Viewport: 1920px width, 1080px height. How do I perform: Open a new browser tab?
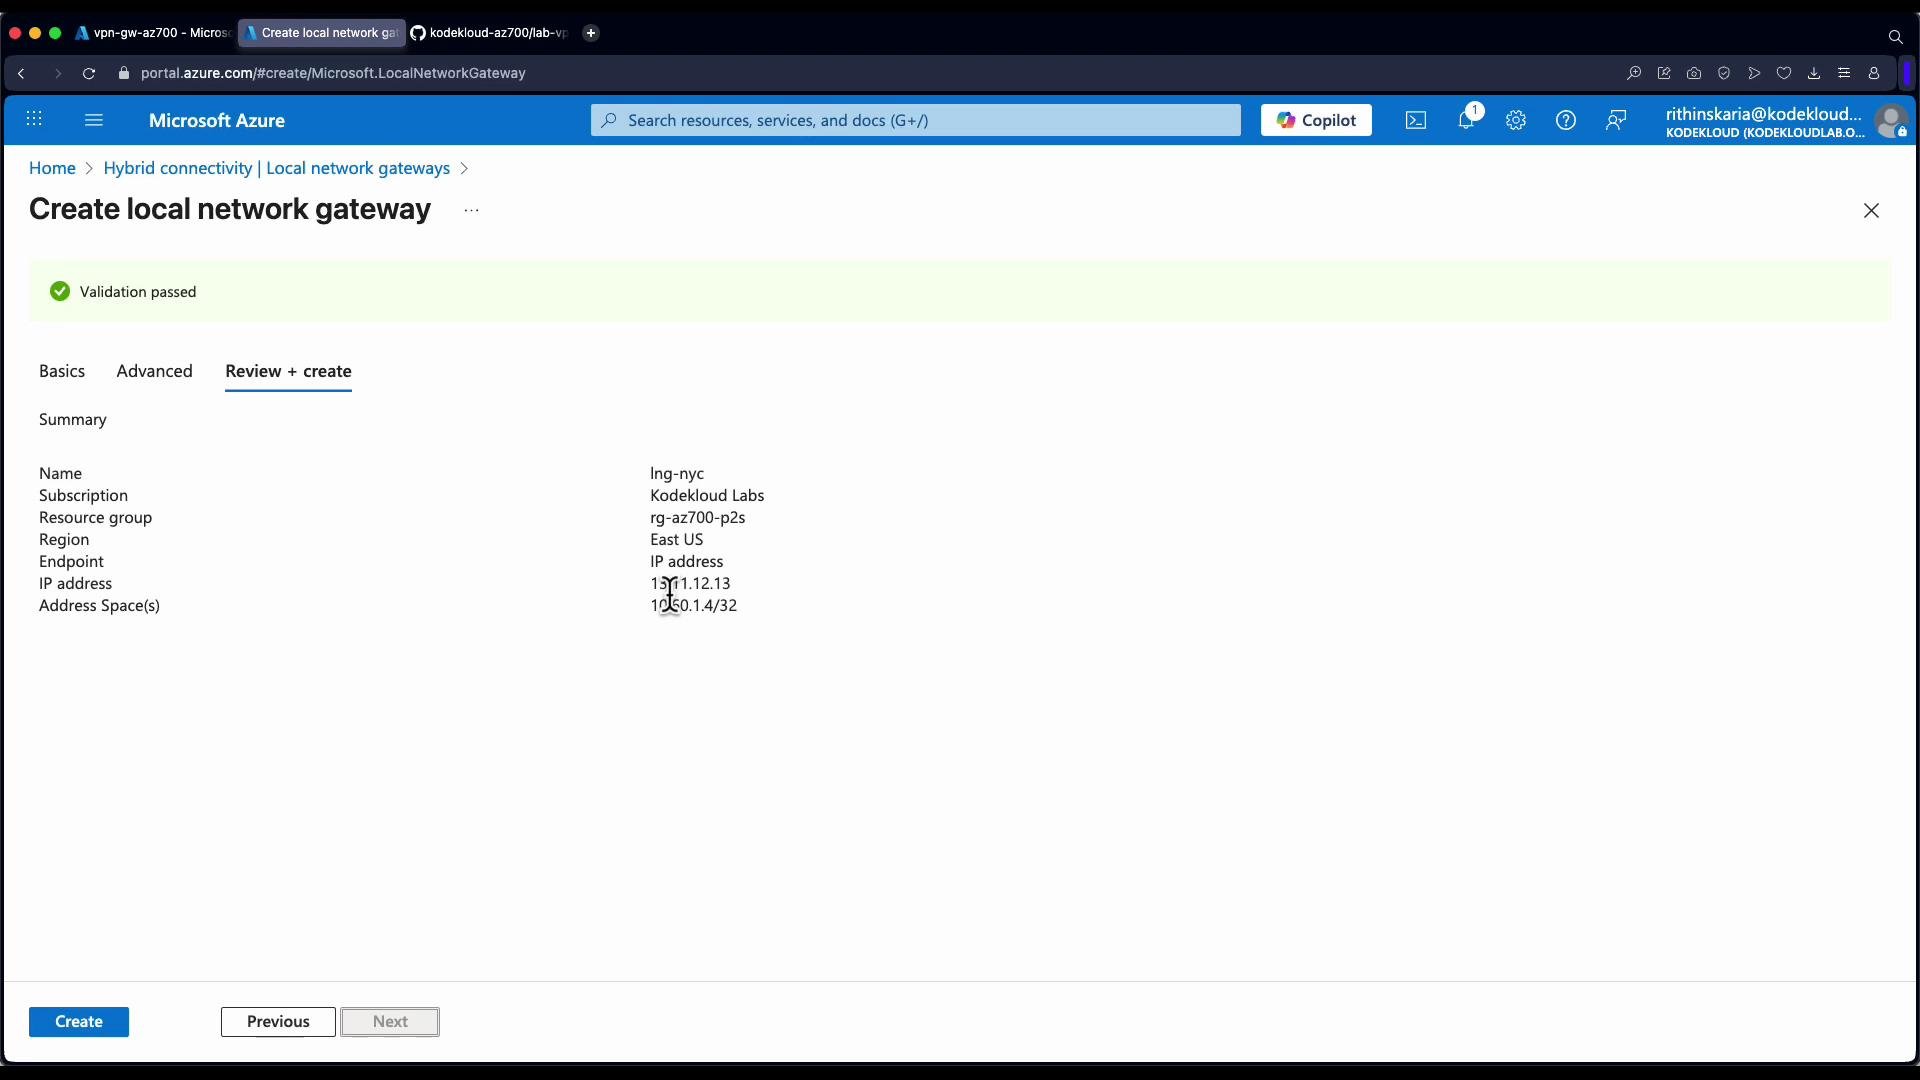(591, 33)
